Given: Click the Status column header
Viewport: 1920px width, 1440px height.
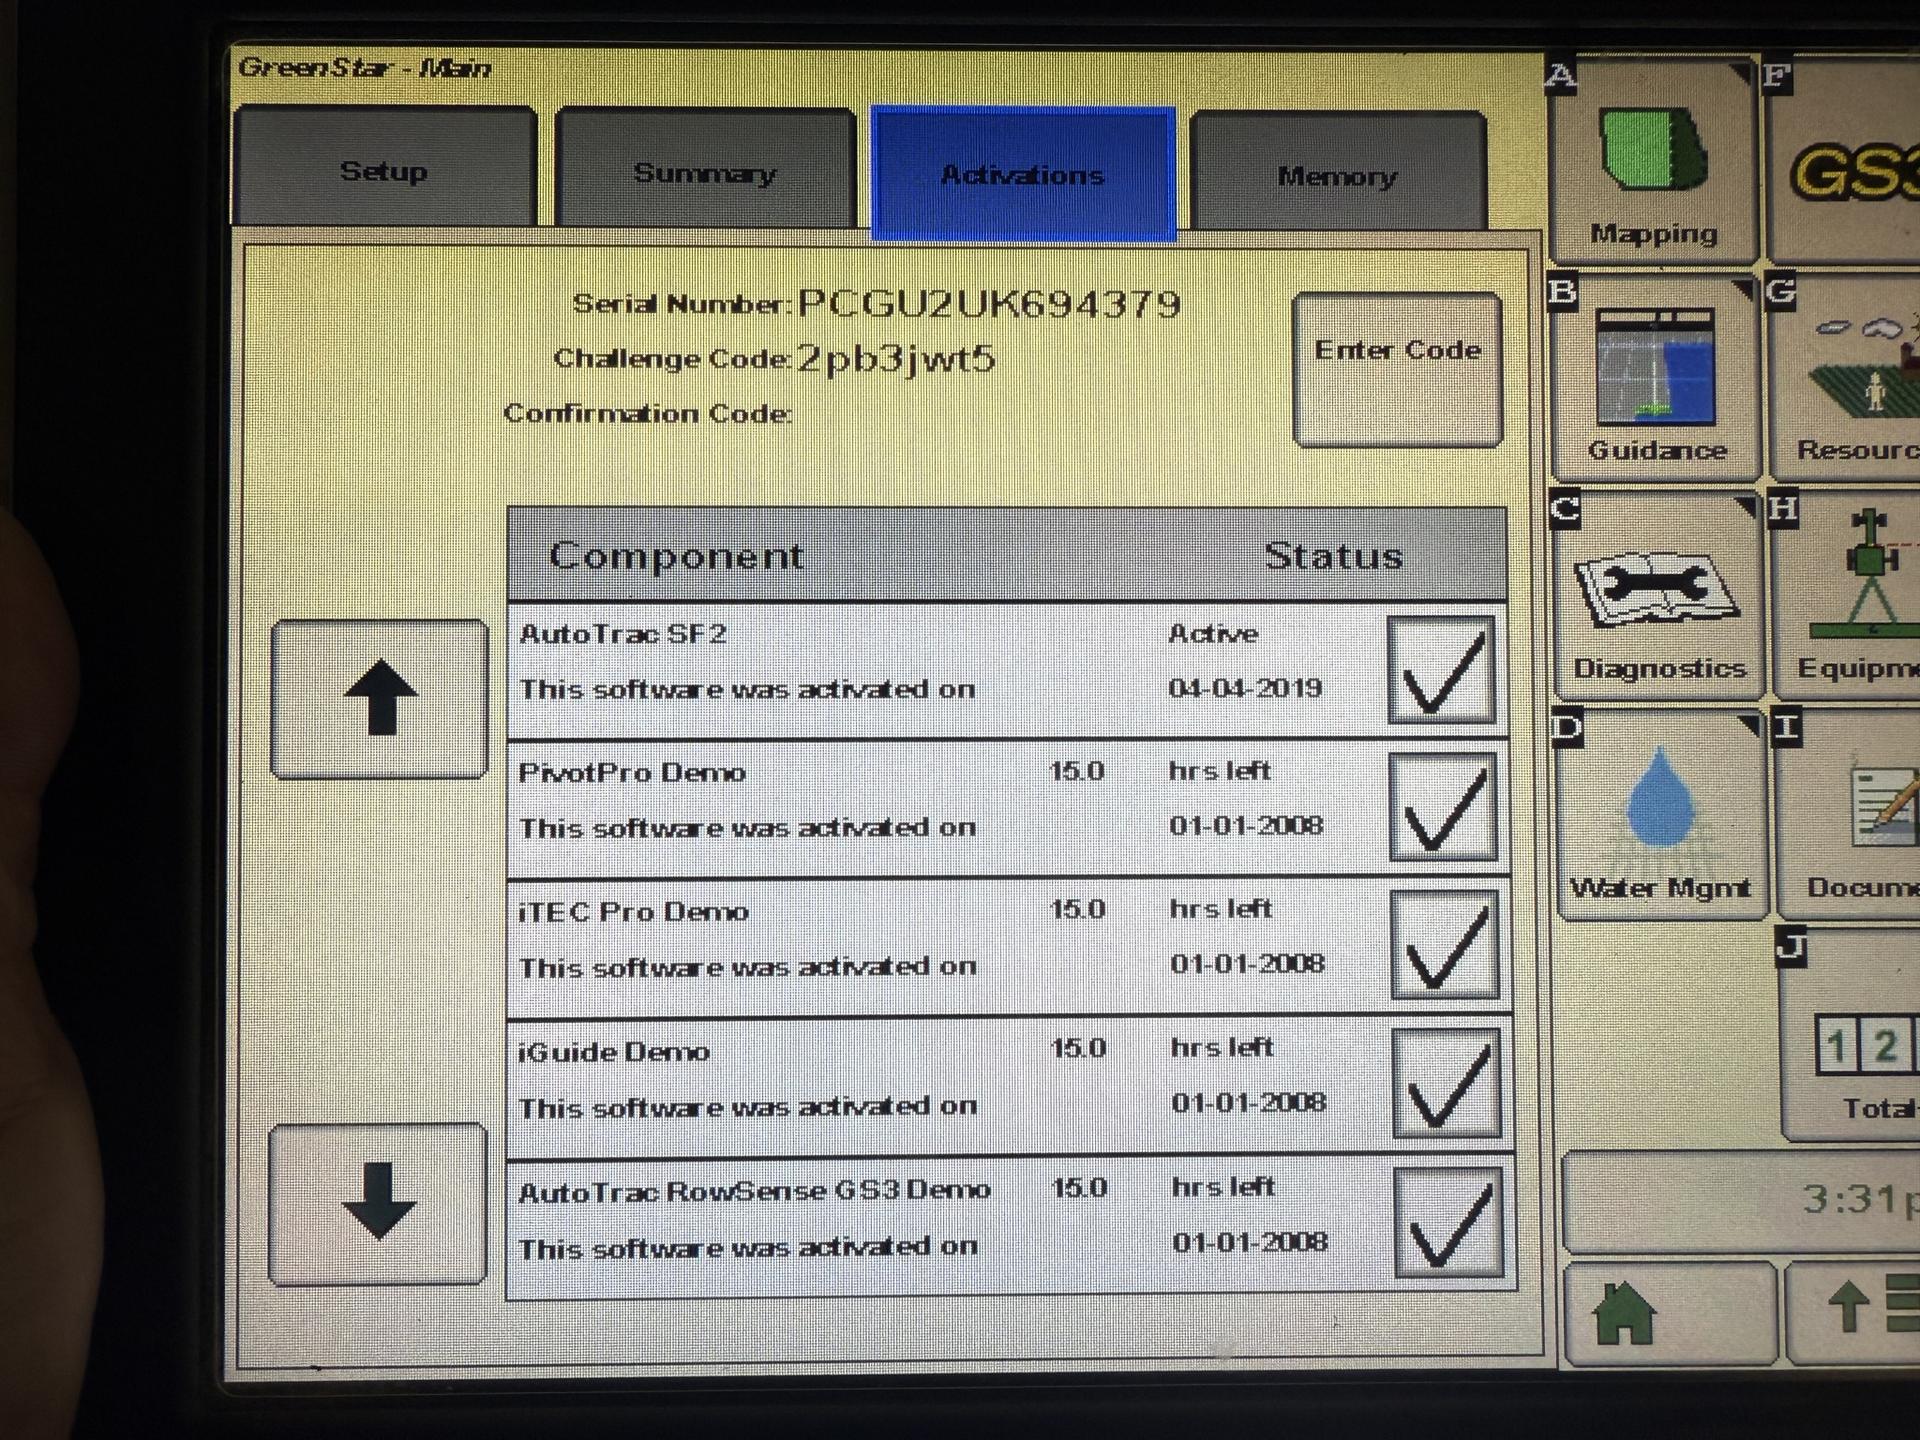Looking at the screenshot, I should coord(1334,555).
